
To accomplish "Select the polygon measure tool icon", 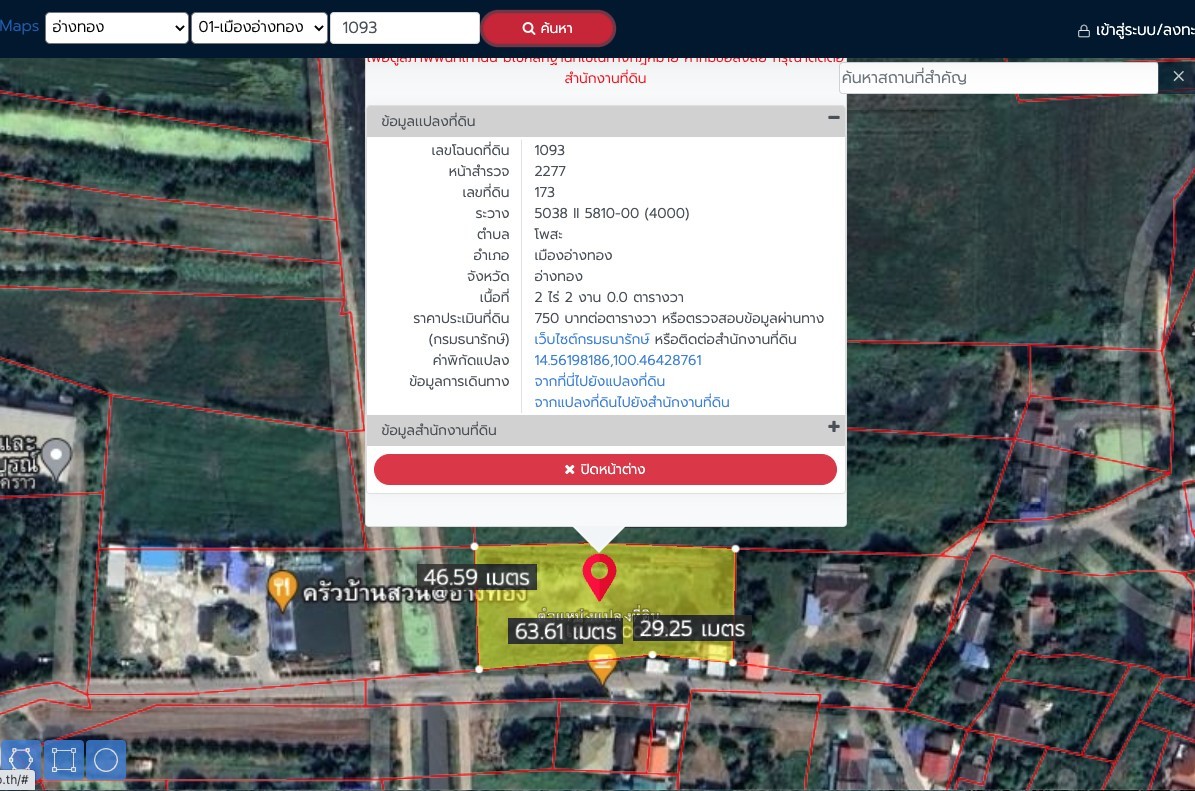I will pos(20,760).
